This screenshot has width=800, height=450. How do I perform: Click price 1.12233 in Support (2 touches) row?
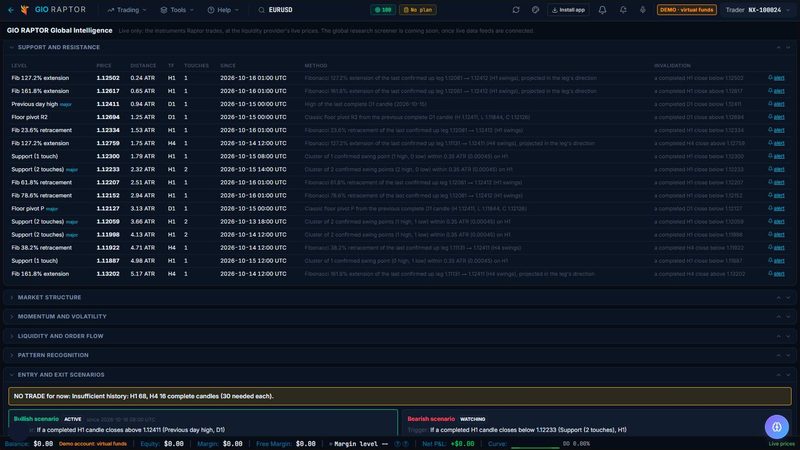click(108, 169)
